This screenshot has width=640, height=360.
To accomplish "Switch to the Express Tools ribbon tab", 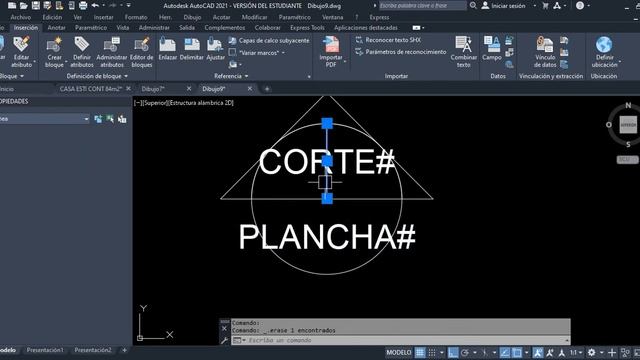I will click(x=307, y=28).
